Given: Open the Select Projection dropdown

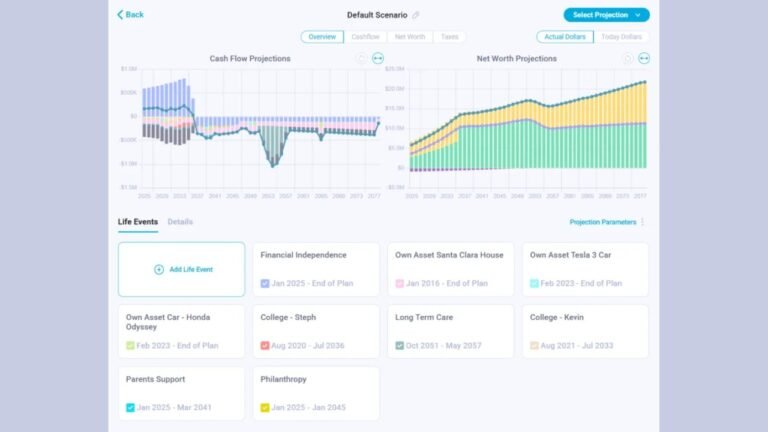Looking at the screenshot, I should [606, 15].
